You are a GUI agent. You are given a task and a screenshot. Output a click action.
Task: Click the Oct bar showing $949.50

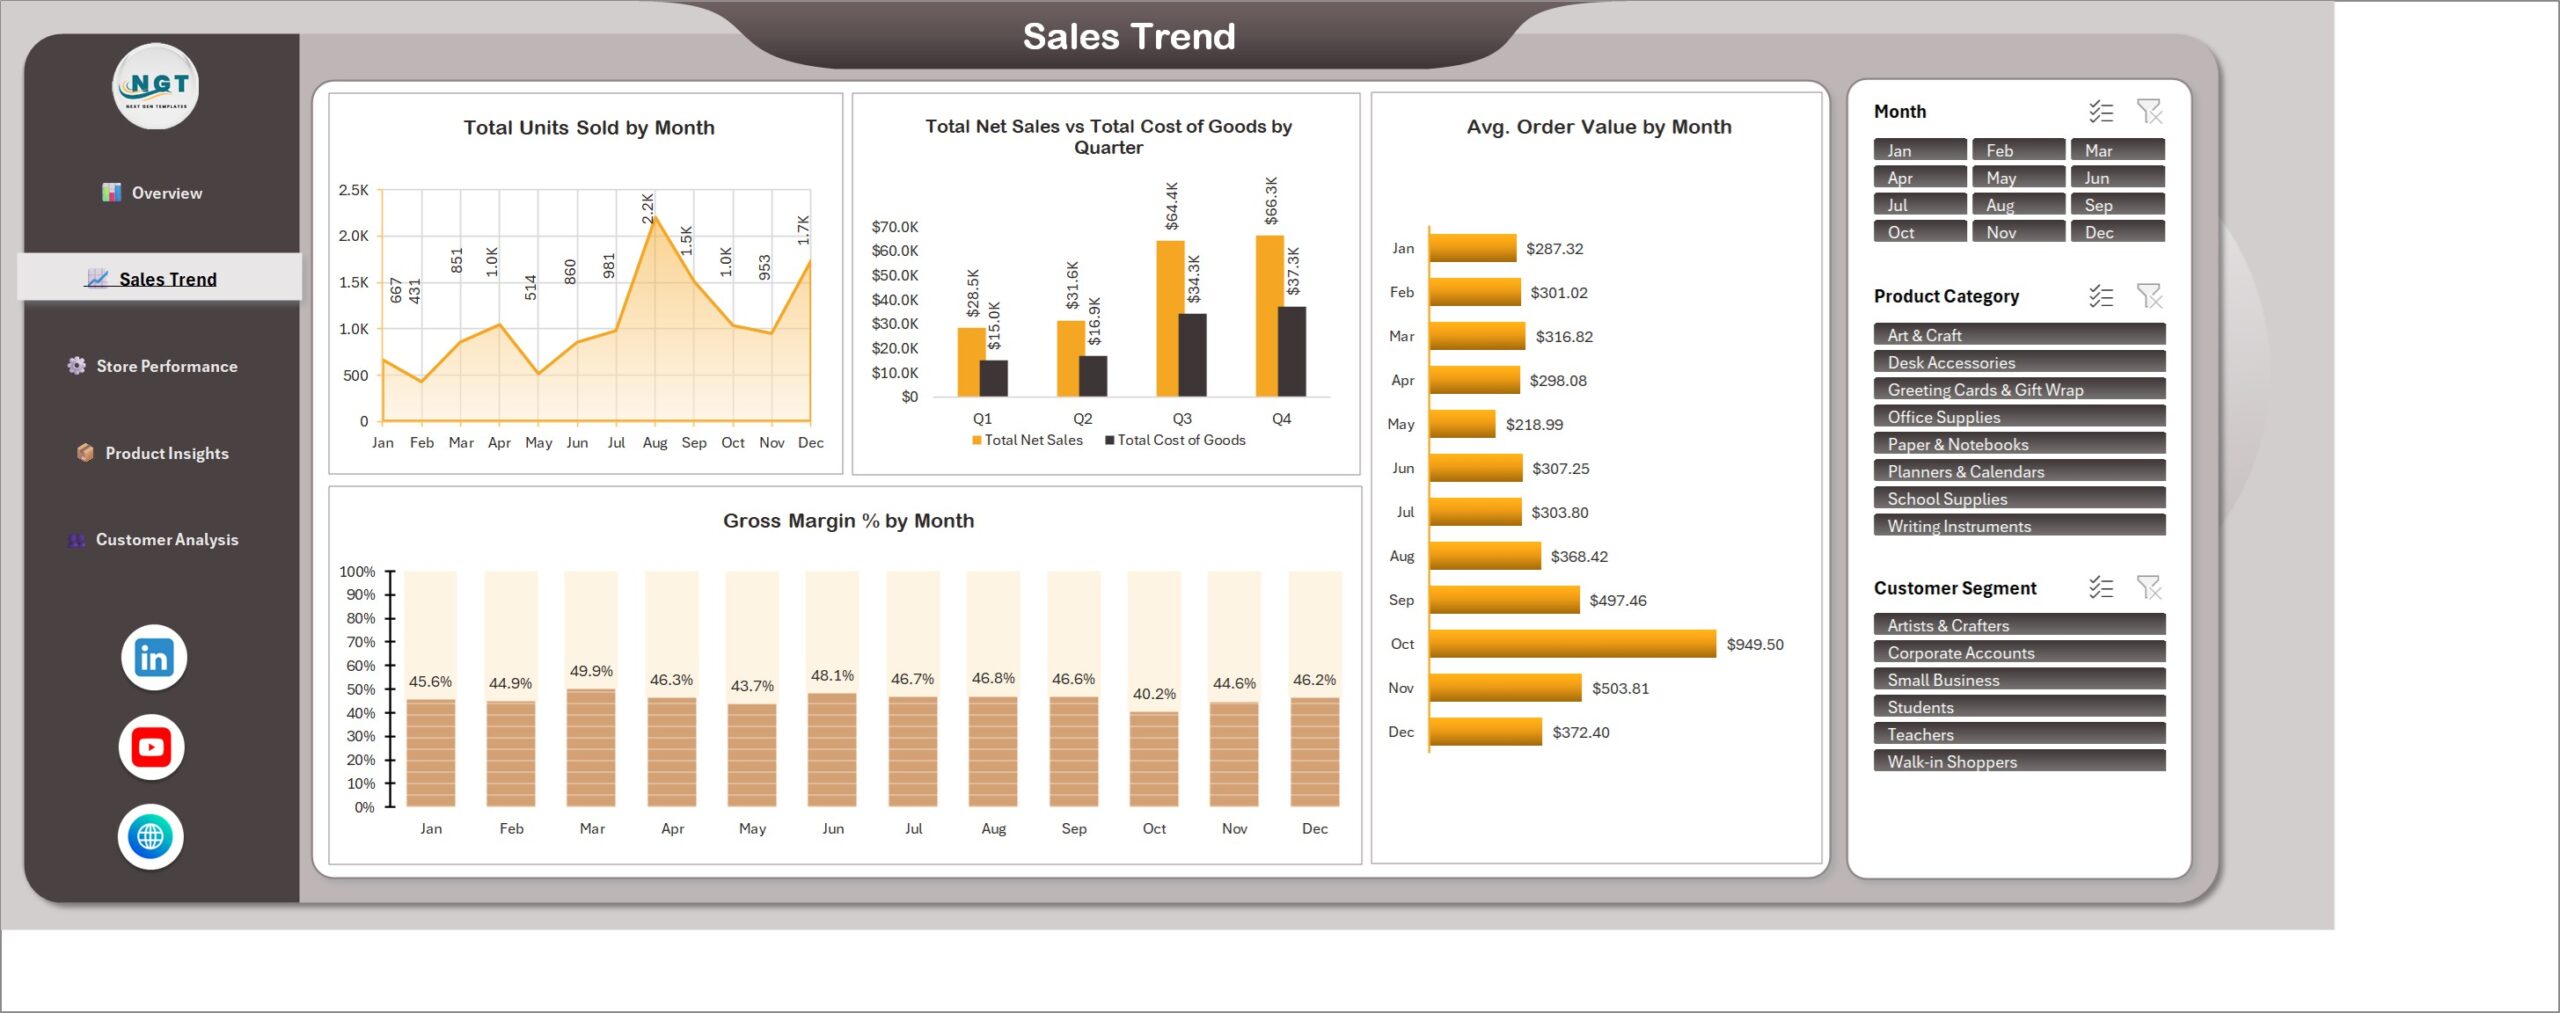(x=1572, y=644)
